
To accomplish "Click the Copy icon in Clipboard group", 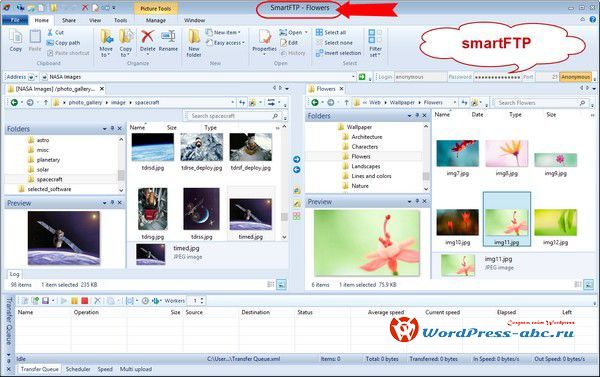I will coord(16,37).
